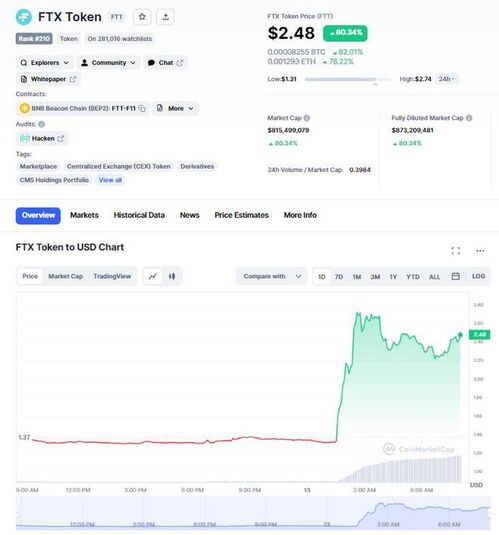Open the calendar date range picker

pyautogui.click(x=455, y=276)
